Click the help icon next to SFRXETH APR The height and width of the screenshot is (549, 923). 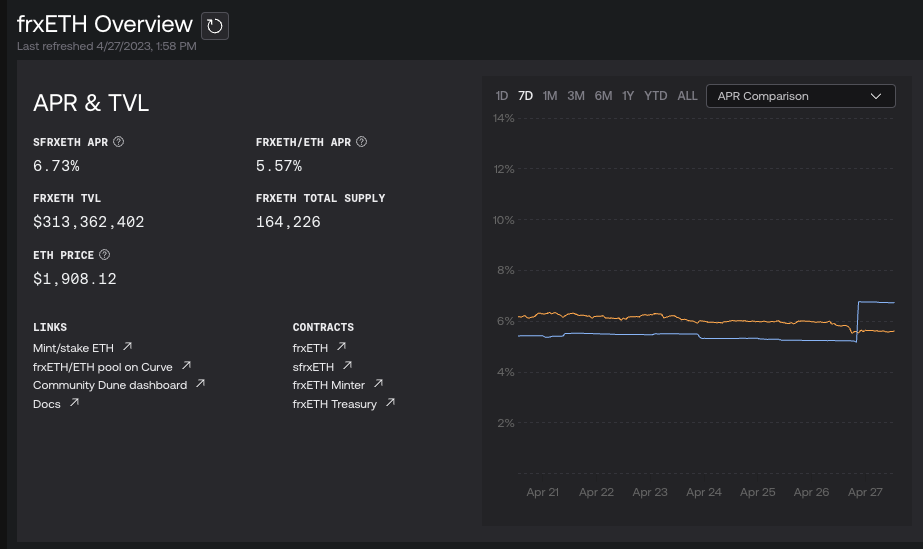[x=119, y=142]
